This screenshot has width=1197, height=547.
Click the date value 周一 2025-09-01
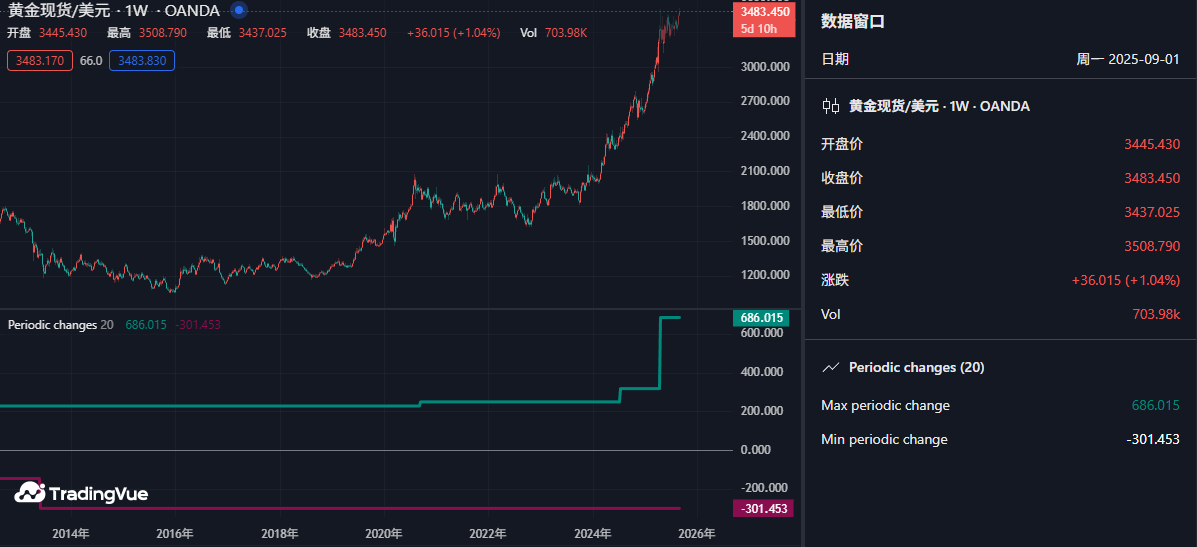pyautogui.click(x=1128, y=59)
